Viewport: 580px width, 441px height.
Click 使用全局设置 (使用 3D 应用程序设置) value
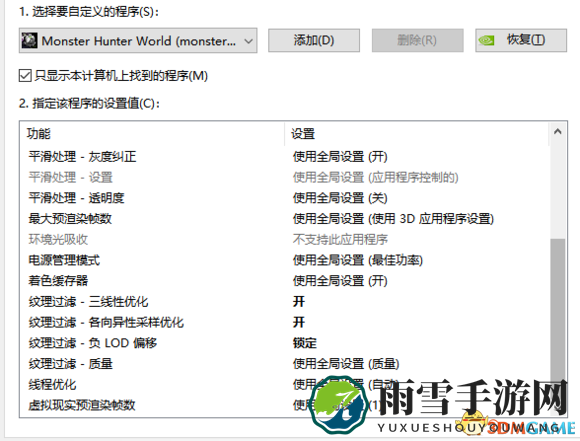point(393,219)
